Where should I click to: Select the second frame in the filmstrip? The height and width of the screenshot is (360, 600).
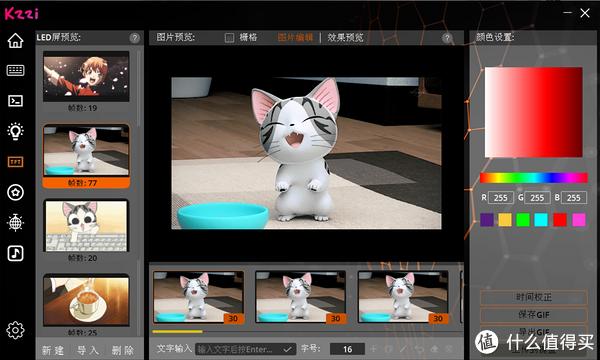[301, 297]
